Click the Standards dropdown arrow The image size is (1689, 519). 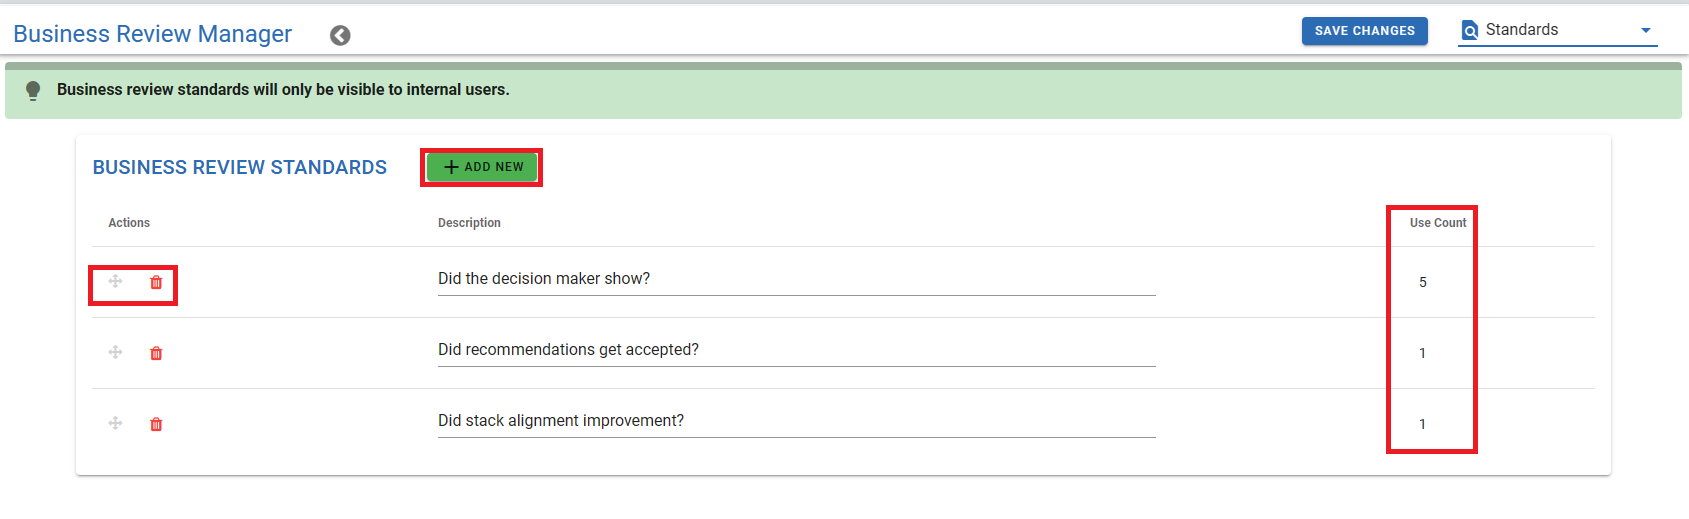tap(1646, 31)
